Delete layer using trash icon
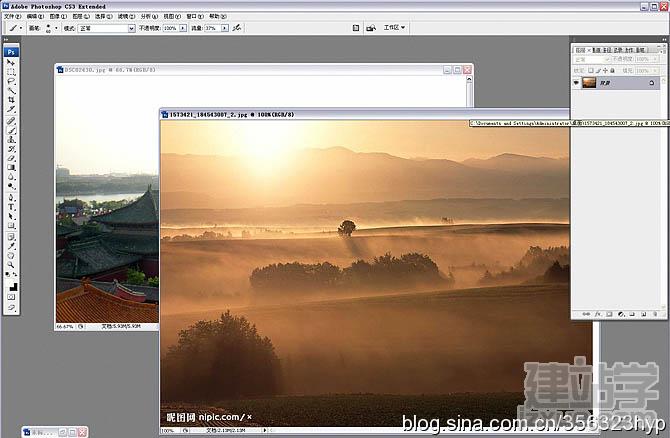This screenshot has height=438, width=670. (655, 315)
